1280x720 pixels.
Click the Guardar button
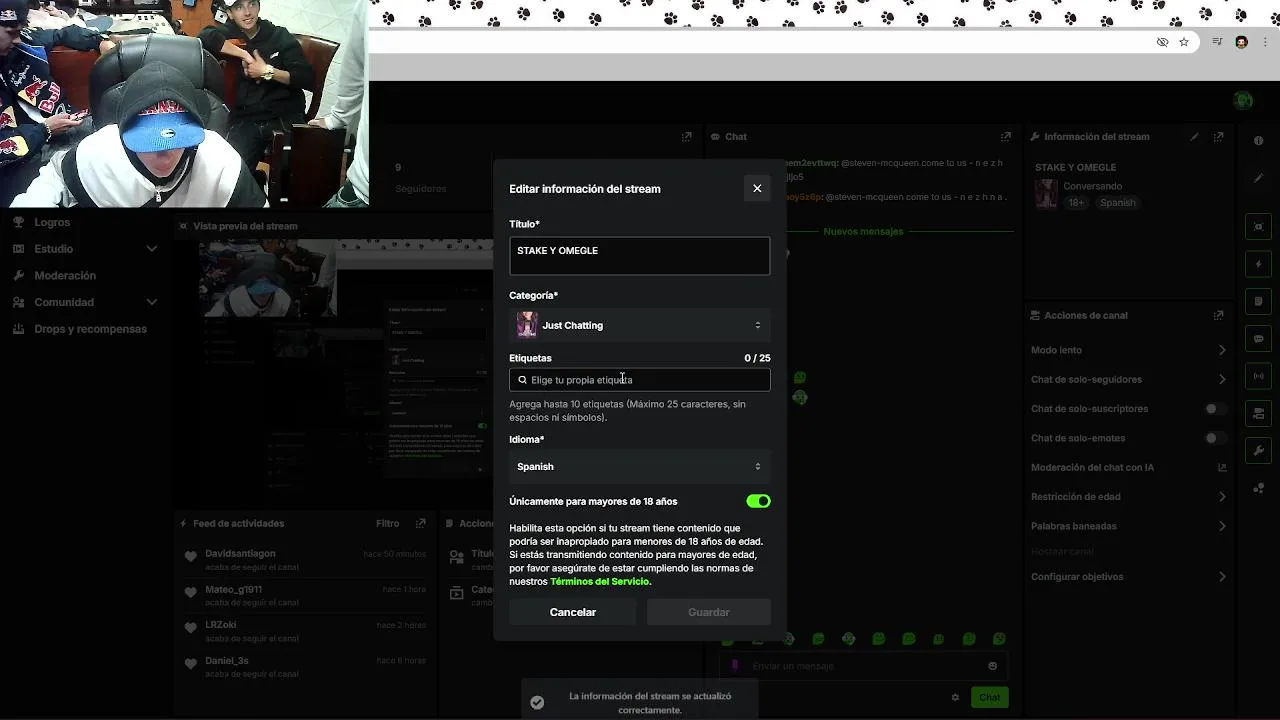pyautogui.click(x=709, y=612)
